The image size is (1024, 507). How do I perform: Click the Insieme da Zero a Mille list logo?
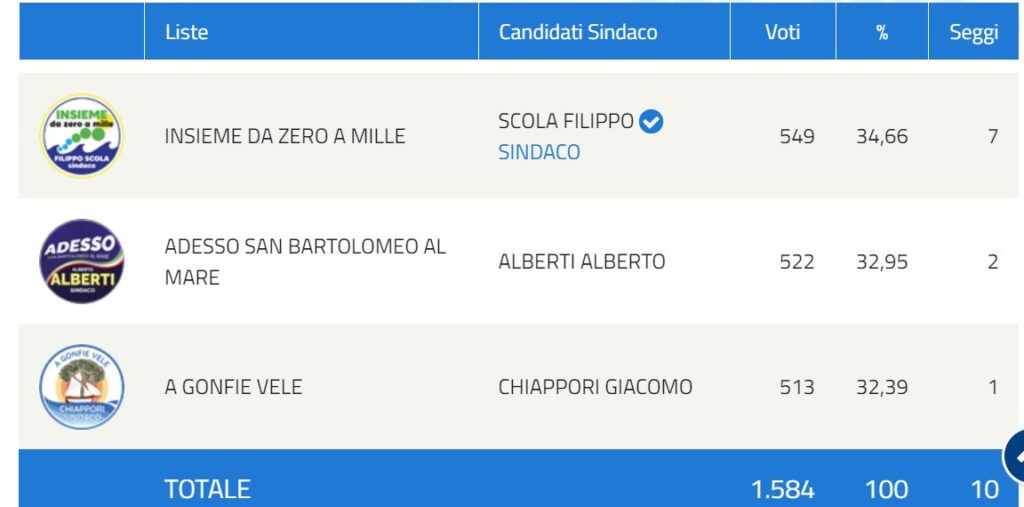81,136
